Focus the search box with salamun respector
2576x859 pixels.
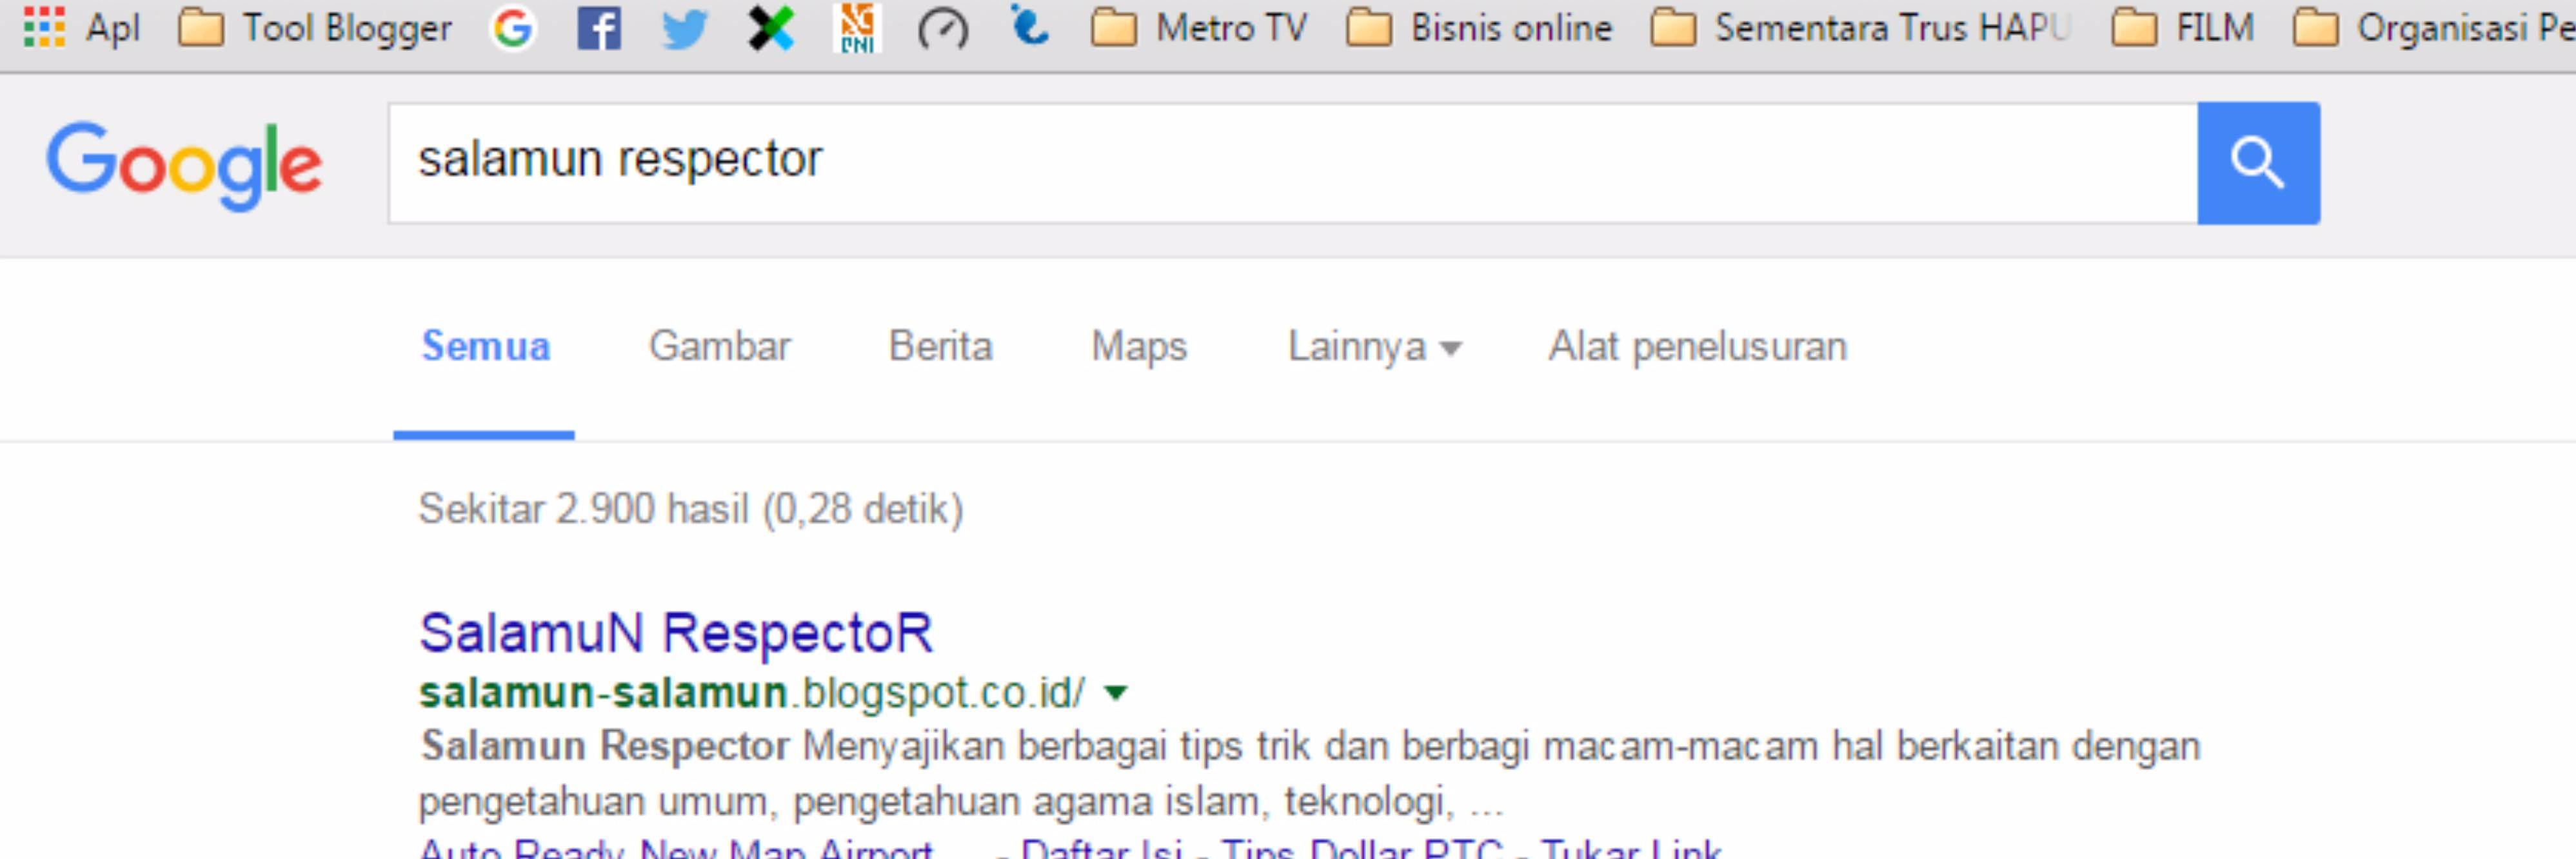click(1292, 163)
